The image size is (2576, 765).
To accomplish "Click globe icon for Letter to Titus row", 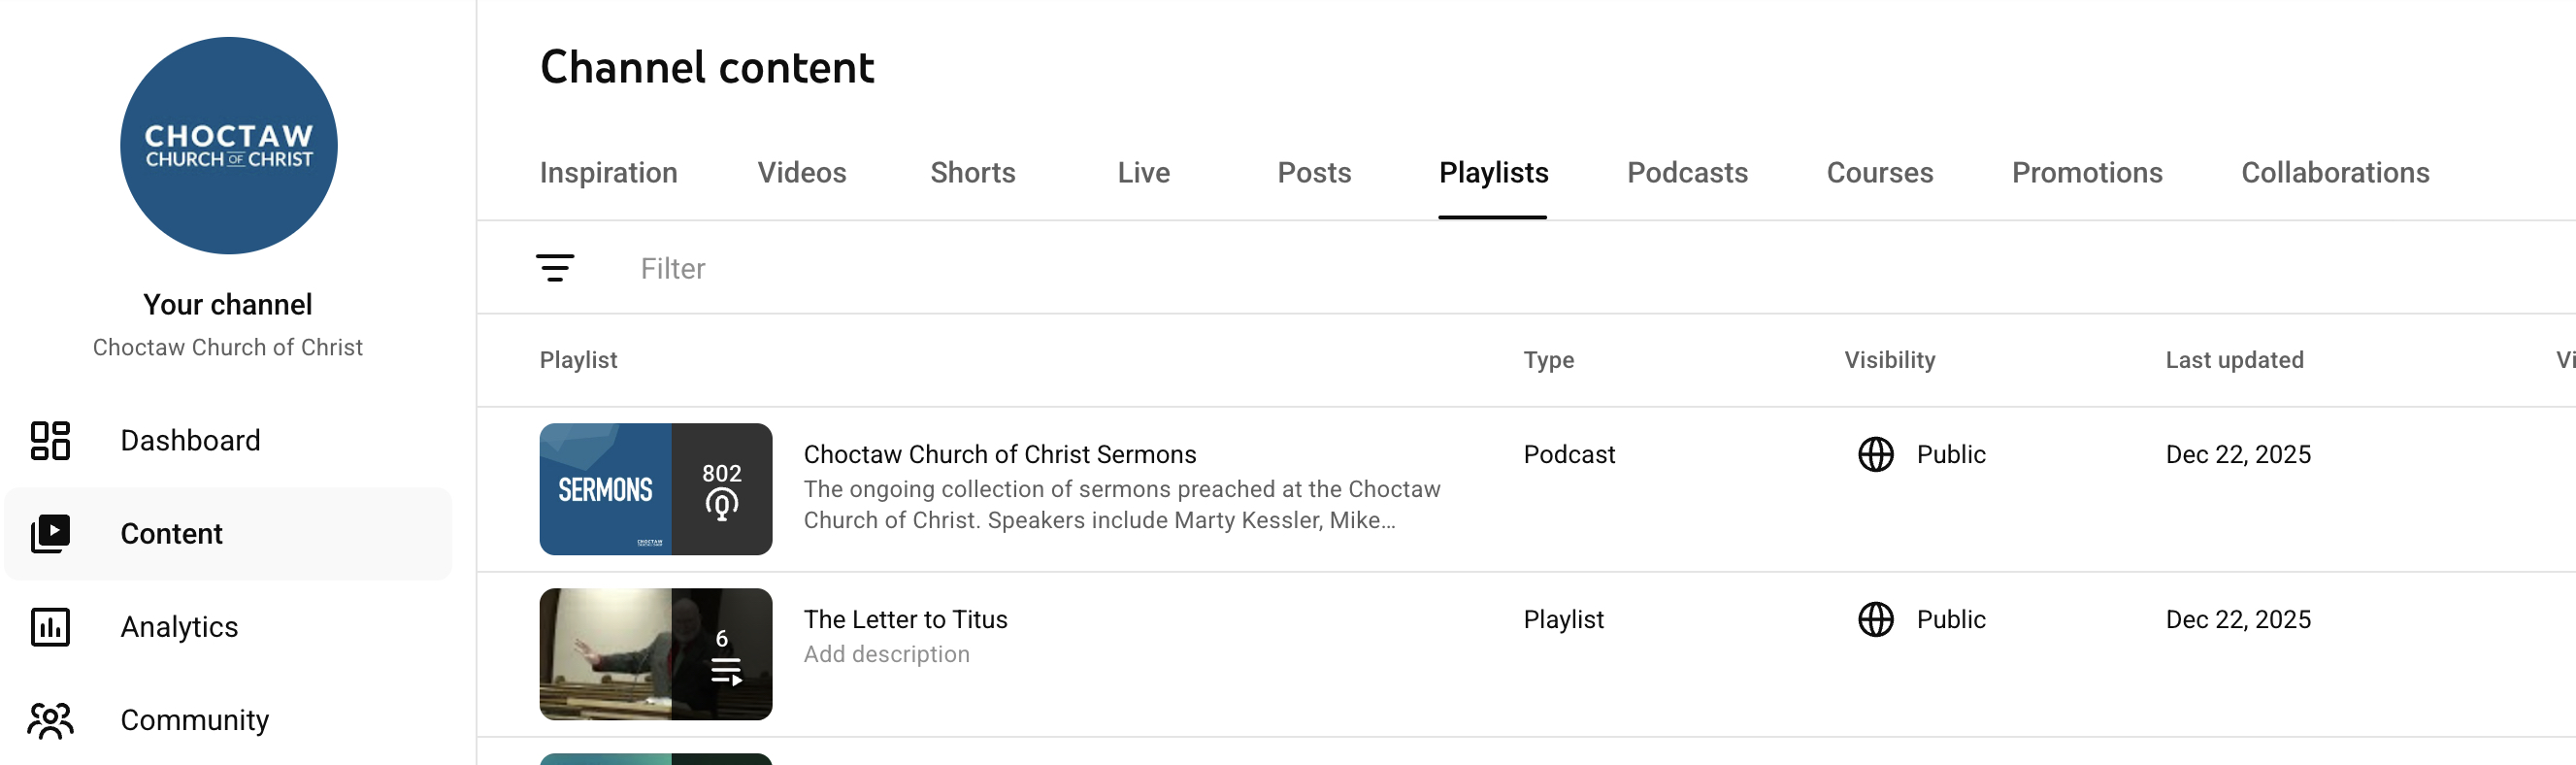I will point(1875,619).
